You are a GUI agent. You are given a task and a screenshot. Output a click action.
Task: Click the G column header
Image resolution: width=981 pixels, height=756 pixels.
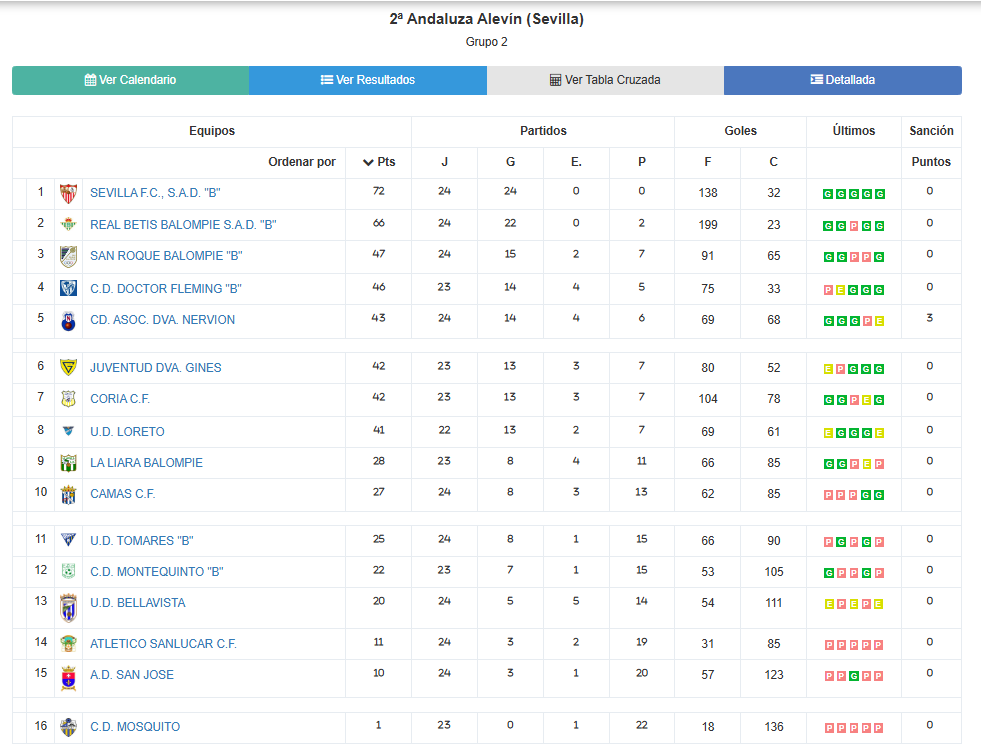point(511,162)
